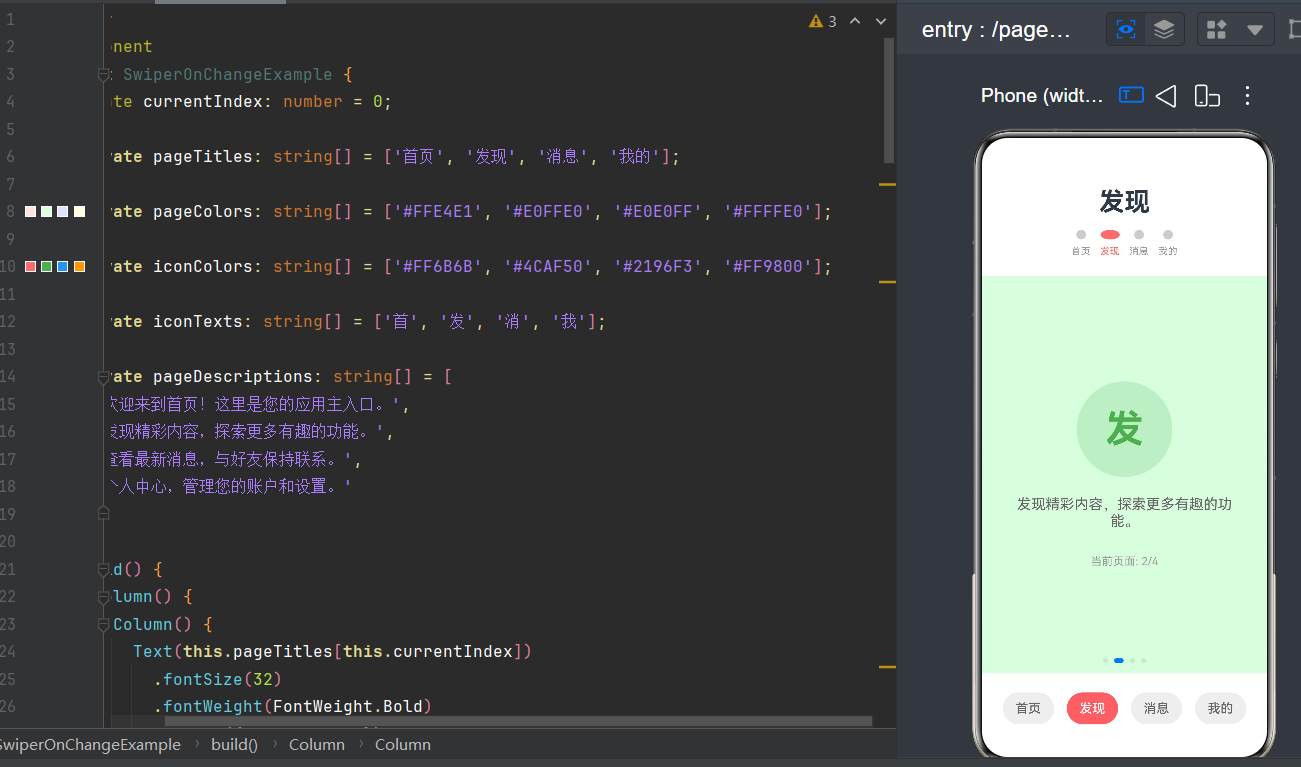
Task: Click the 发现 heading title in phone preview
Action: click(x=1124, y=201)
